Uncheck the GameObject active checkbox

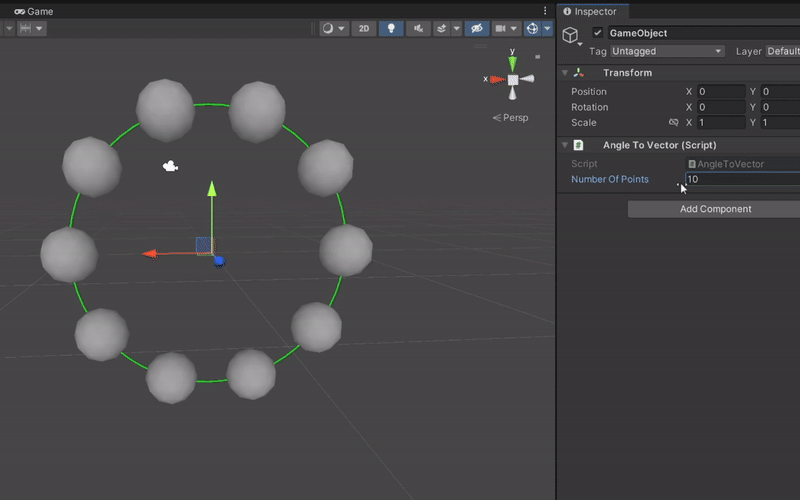click(x=598, y=33)
